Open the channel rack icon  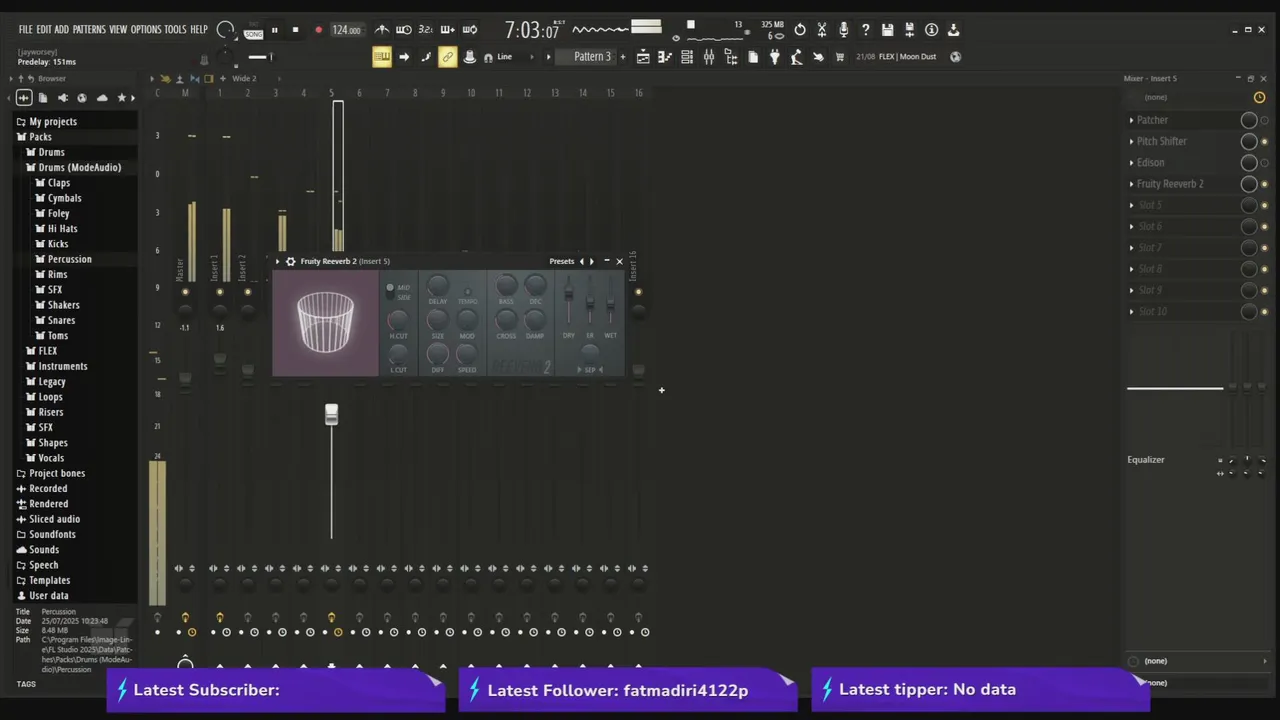(687, 57)
